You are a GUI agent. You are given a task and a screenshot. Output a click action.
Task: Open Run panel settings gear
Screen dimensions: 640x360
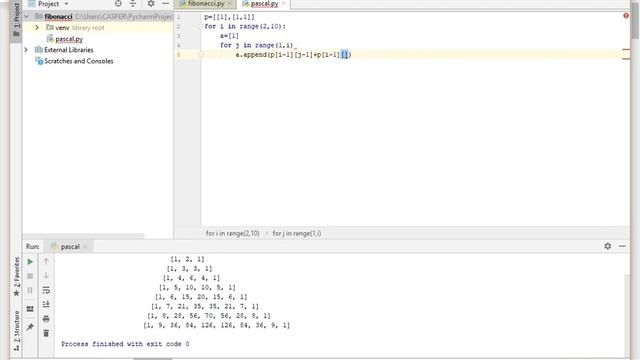(x=608, y=246)
